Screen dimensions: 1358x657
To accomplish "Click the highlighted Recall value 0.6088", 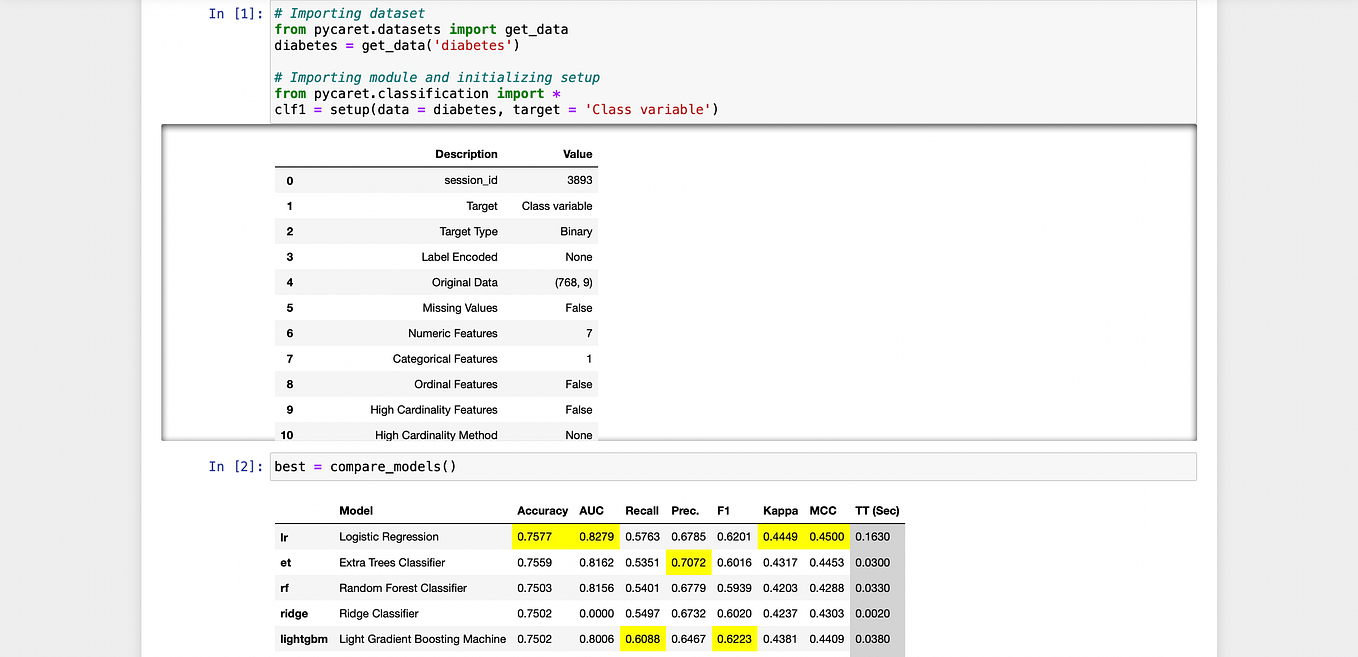I will pos(641,639).
